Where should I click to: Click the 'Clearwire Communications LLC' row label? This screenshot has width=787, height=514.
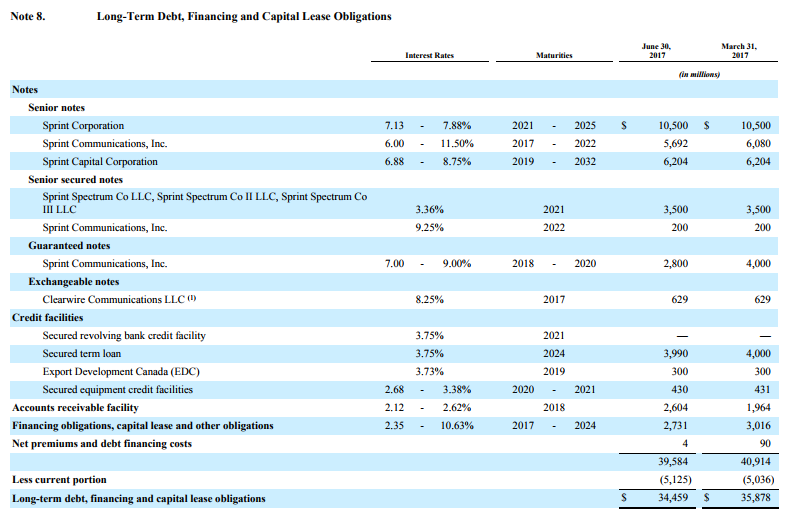pos(119,300)
